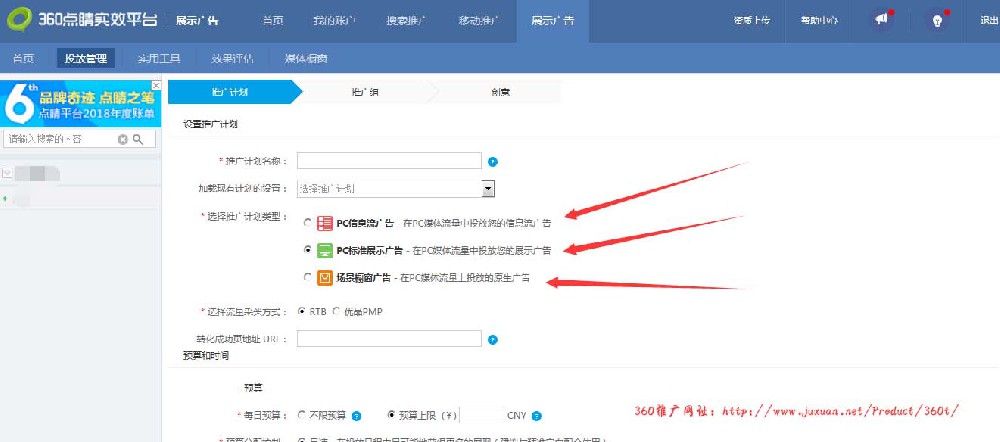Select 预算上限 daily budget radio

[x=392, y=415]
